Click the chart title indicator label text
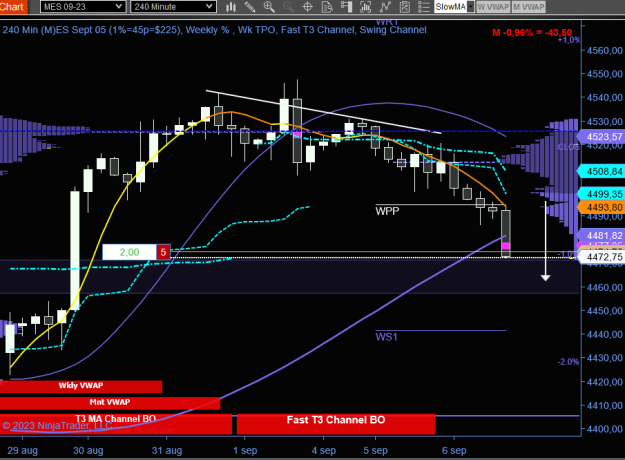Viewport: 625px width, 460px height. (214, 30)
